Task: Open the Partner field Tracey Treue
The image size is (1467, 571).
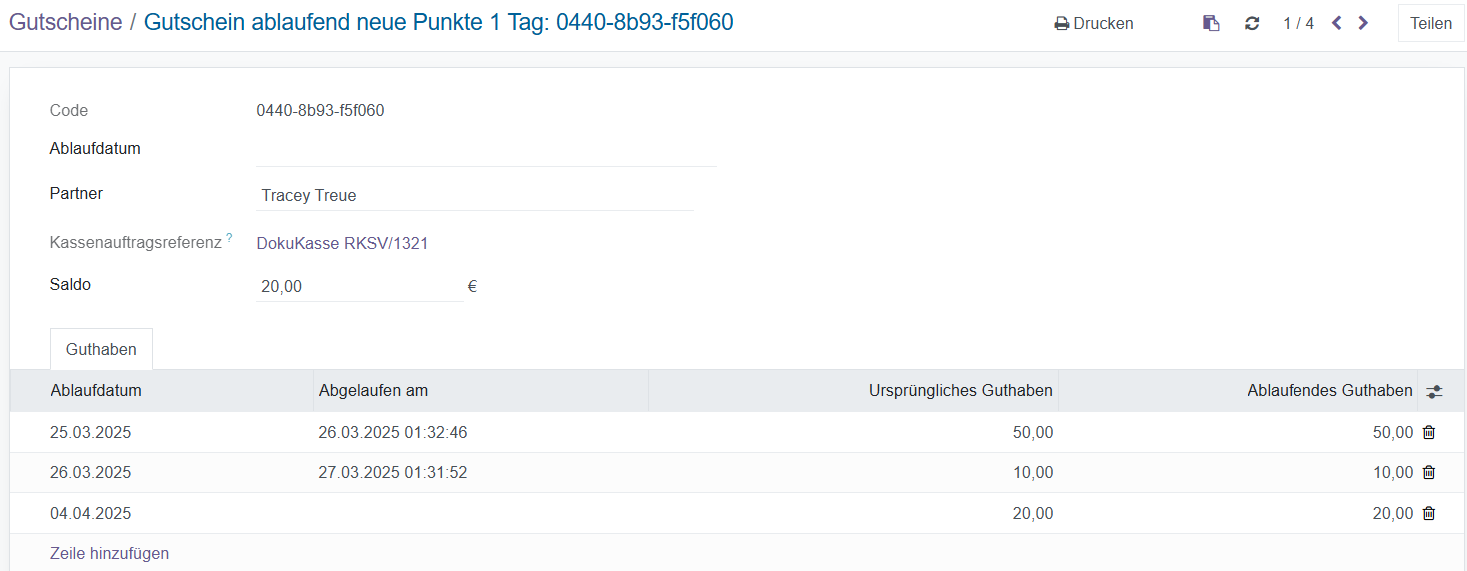Action: (x=474, y=196)
